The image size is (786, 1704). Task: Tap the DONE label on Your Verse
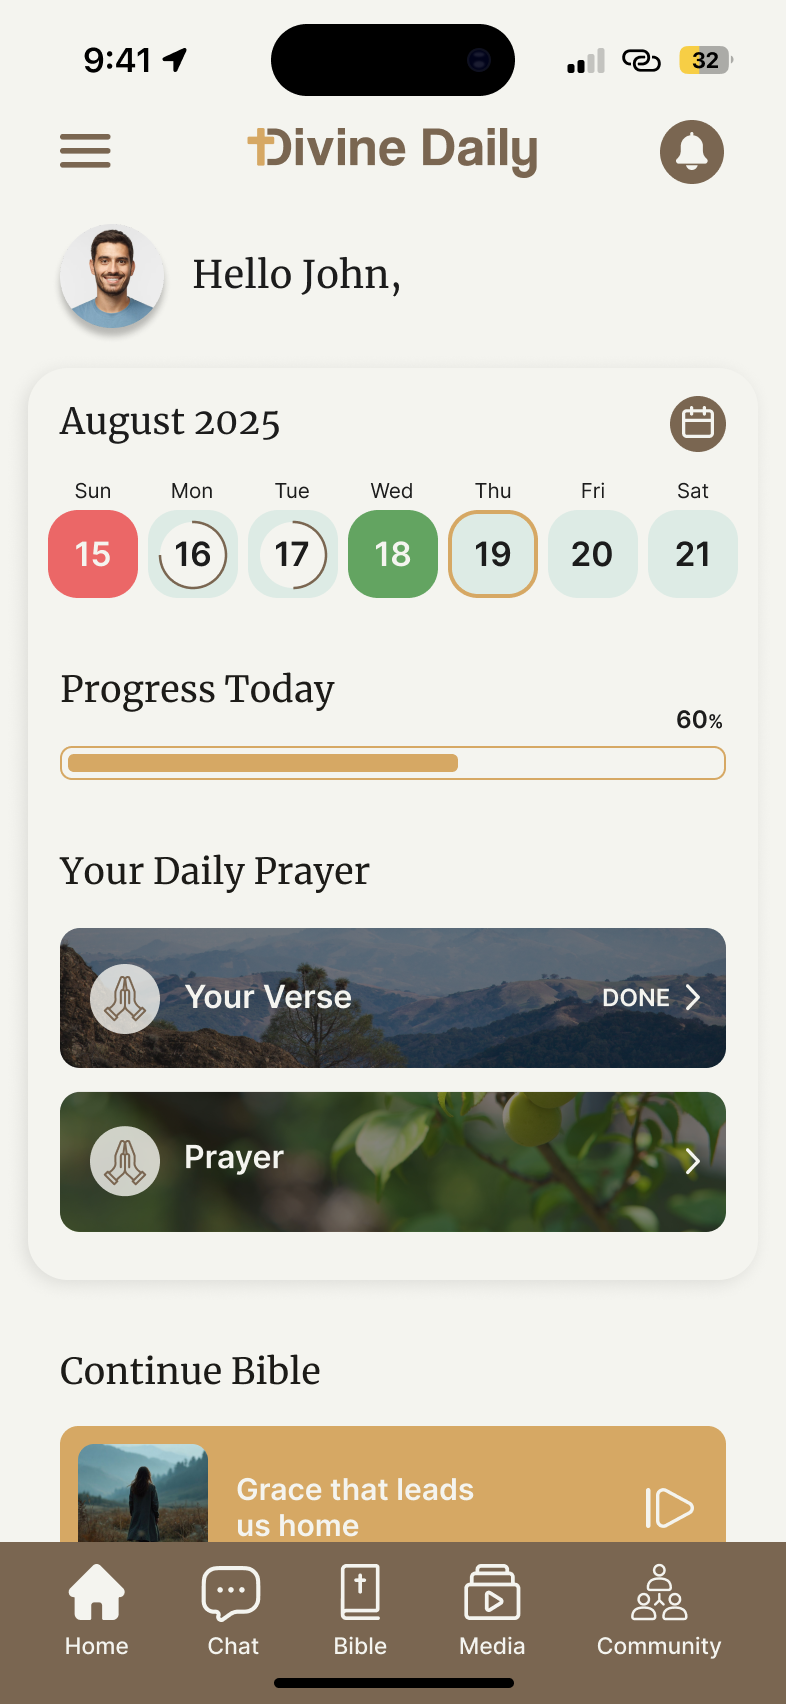[x=636, y=998]
